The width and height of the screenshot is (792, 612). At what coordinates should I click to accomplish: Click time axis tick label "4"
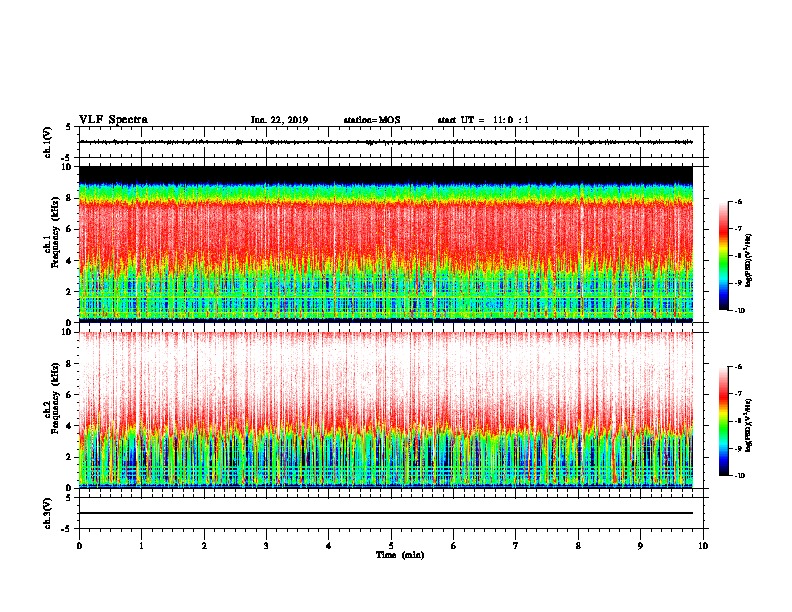click(329, 546)
